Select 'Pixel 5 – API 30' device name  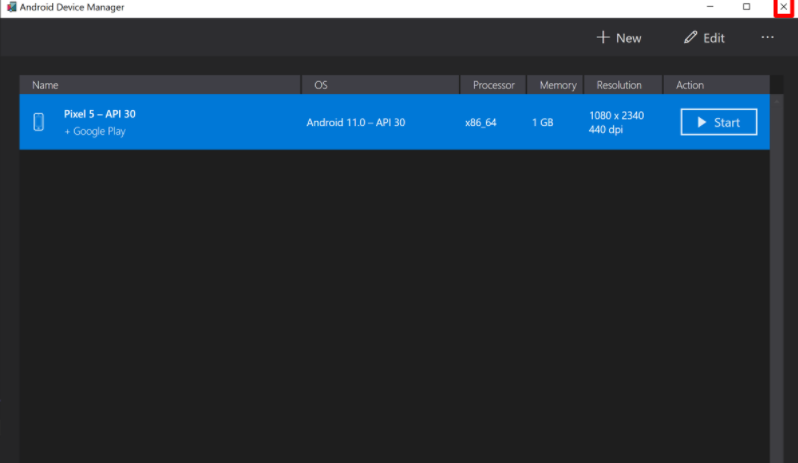click(x=100, y=114)
